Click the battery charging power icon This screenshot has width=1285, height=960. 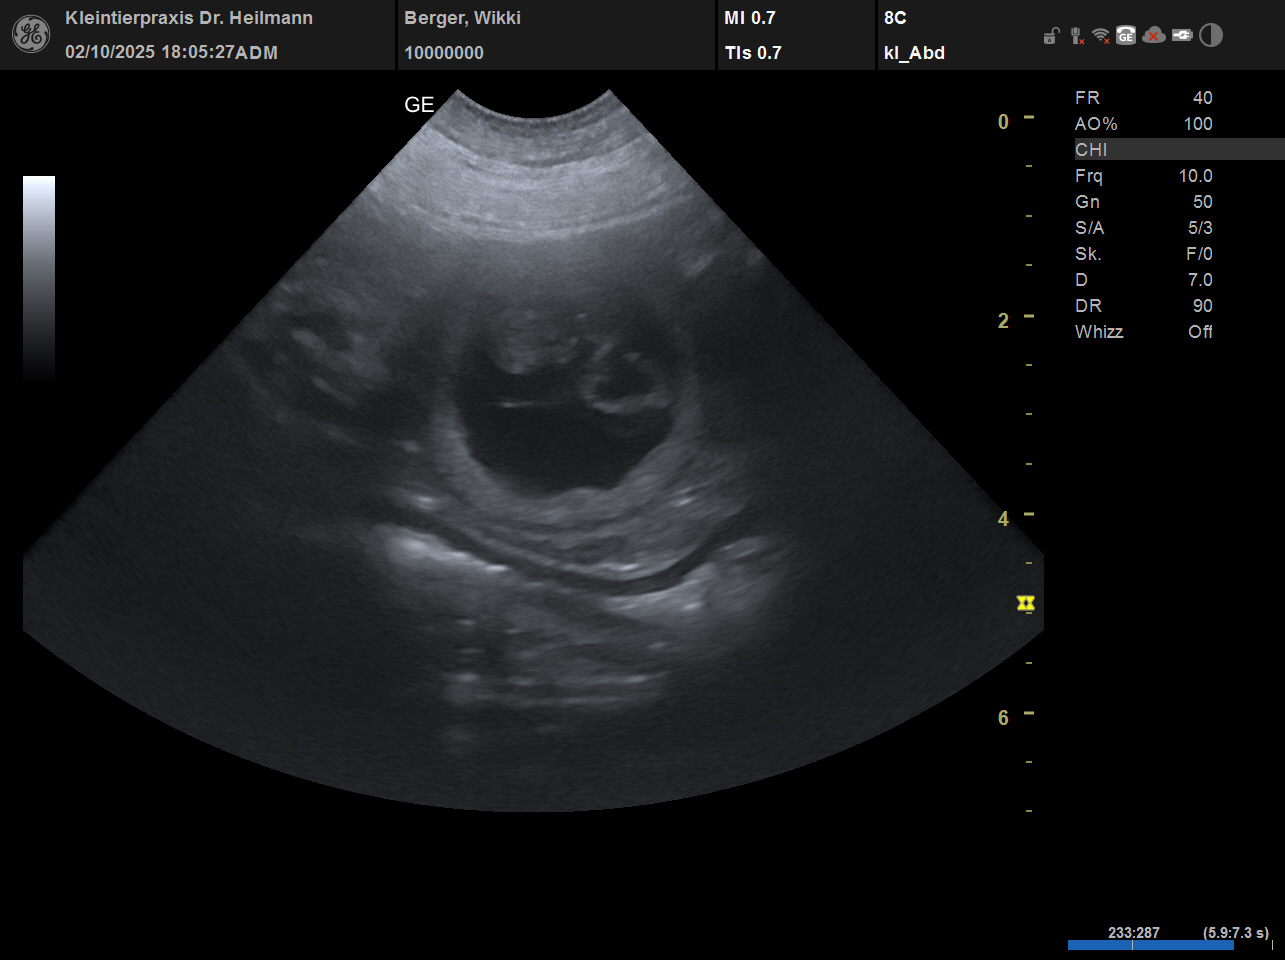click(x=1182, y=36)
